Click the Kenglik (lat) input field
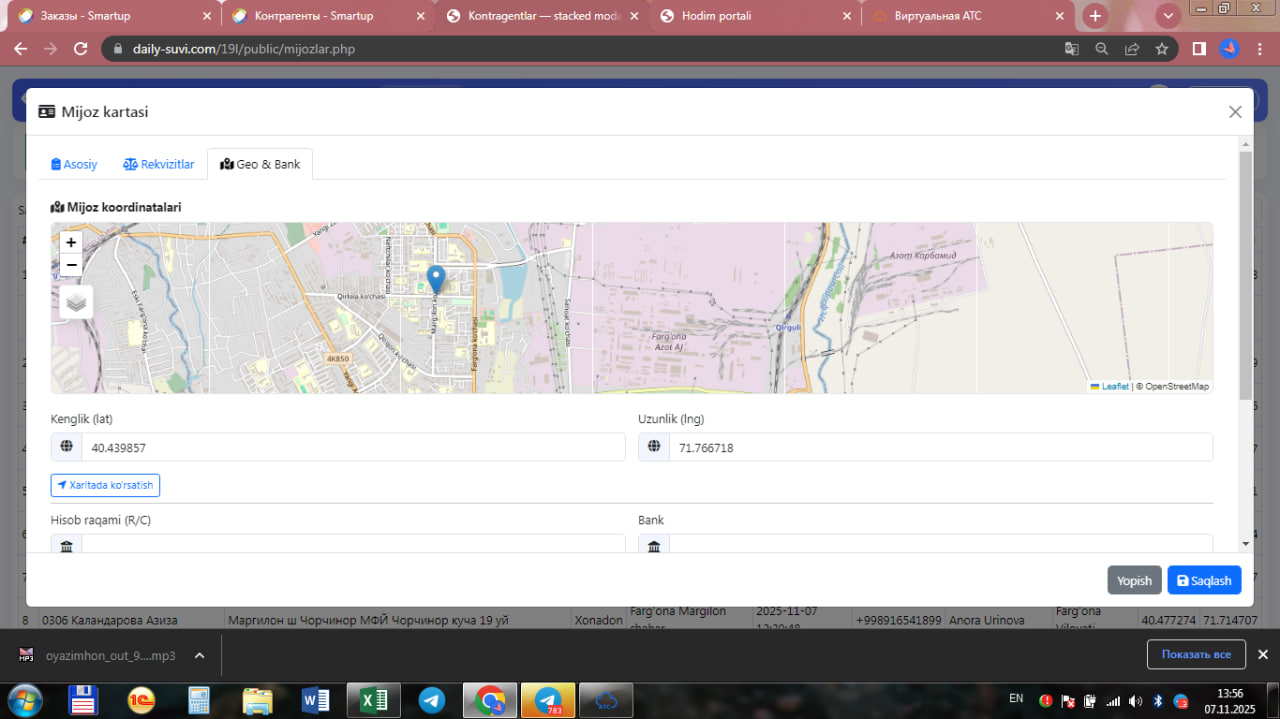The height and width of the screenshot is (719, 1280). tap(352, 448)
